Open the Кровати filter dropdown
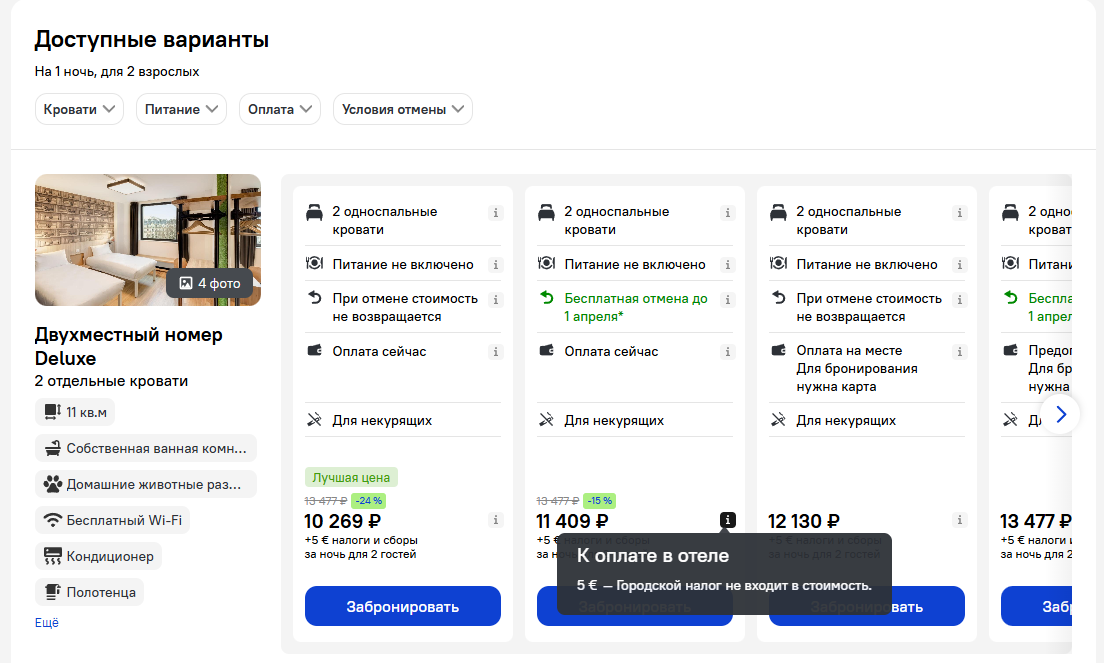1104x663 pixels. click(x=79, y=109)
